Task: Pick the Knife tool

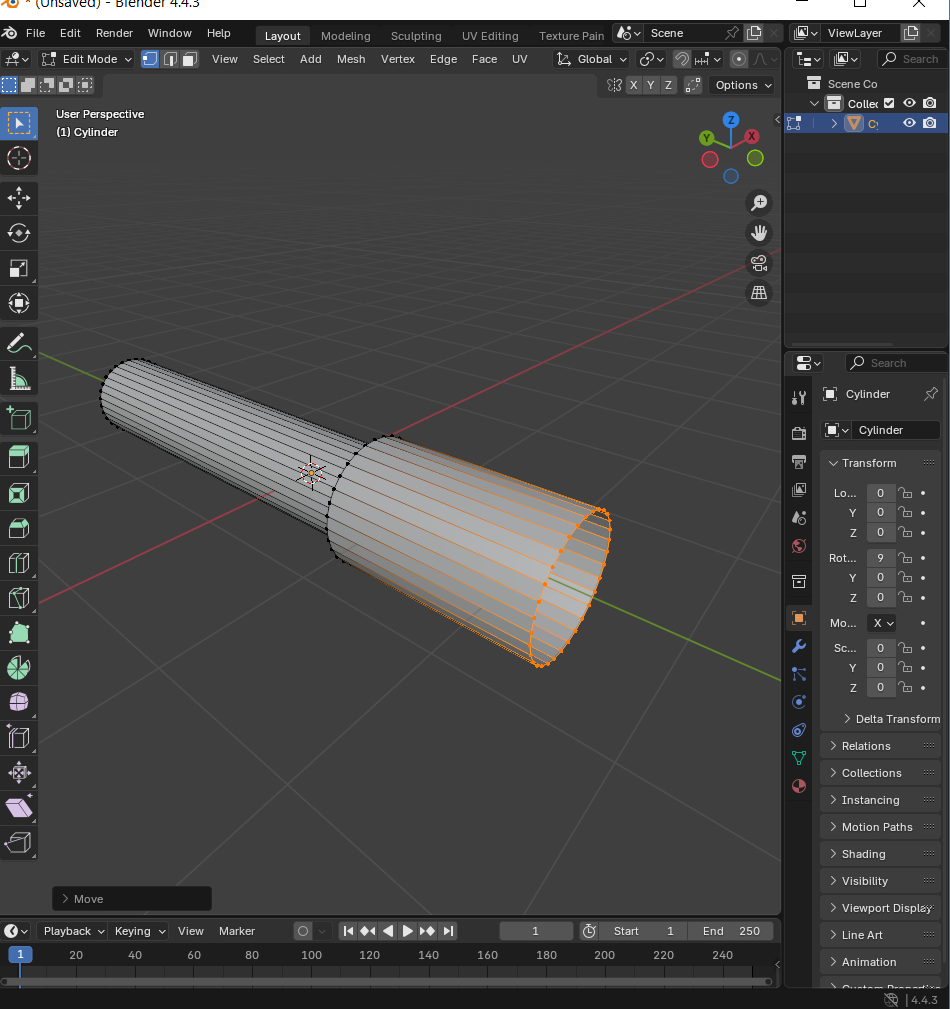Action: (19, 598)
